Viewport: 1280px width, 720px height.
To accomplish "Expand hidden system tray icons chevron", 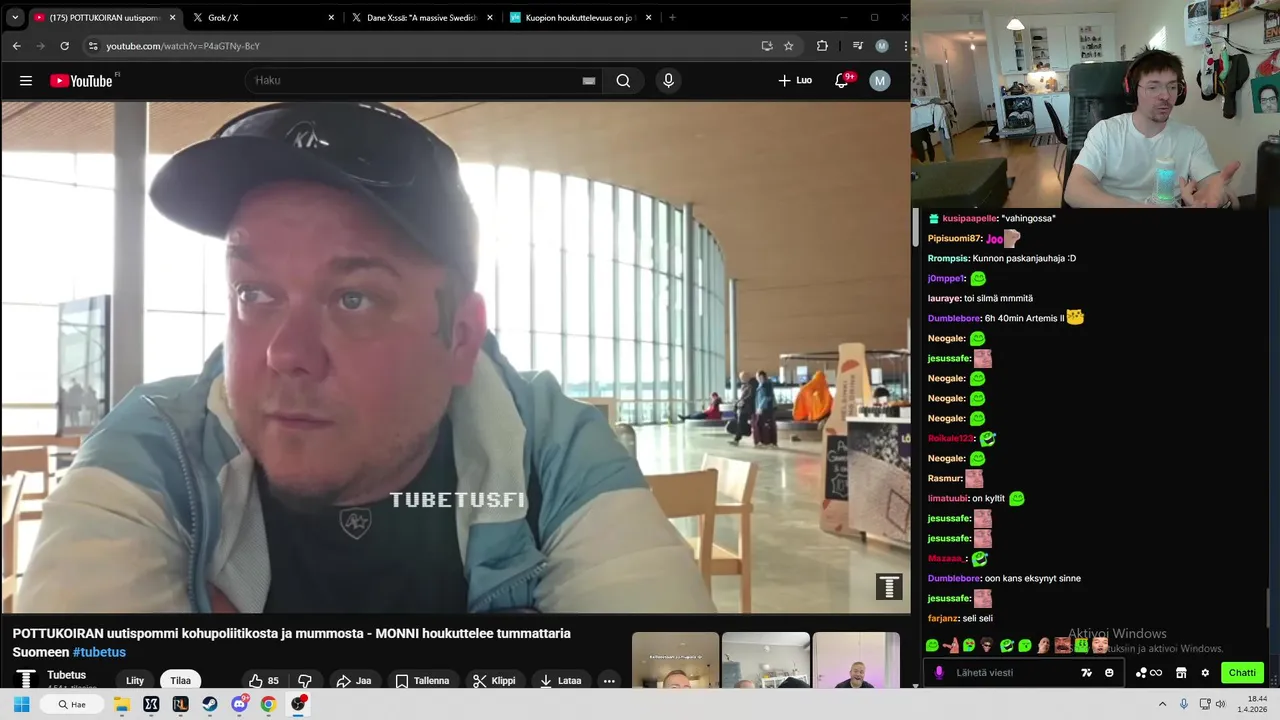I will (1163, 704).
